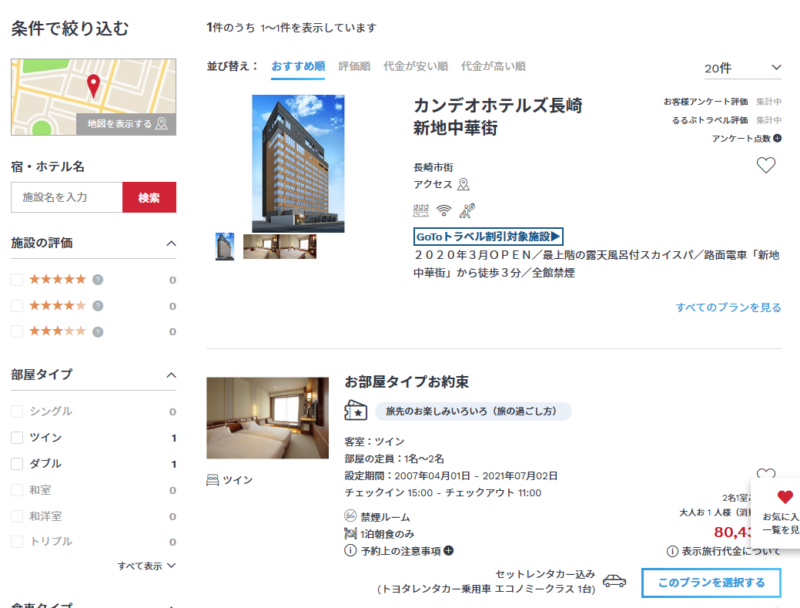
Task: Click このプランを選択する button
Action: tap(711, 582)
